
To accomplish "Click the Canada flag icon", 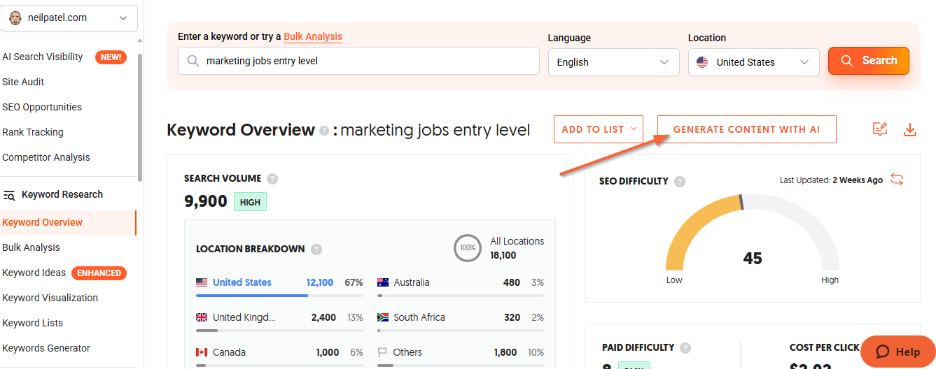I will [202, 352].
